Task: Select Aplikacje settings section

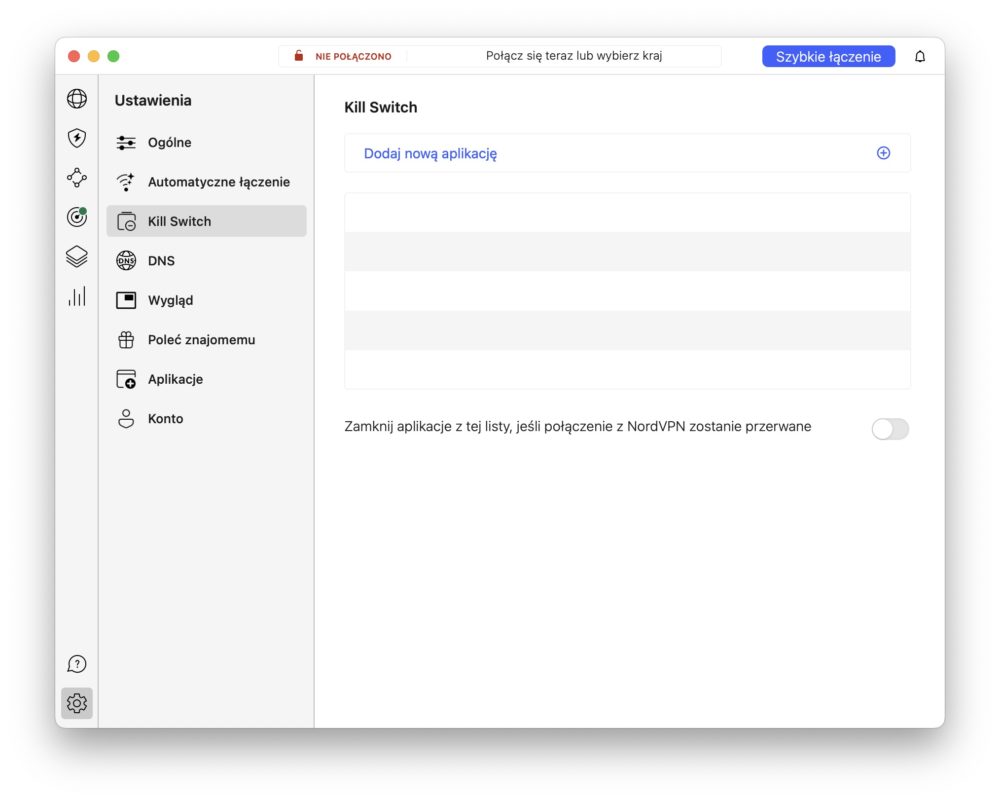Action: 207,379
